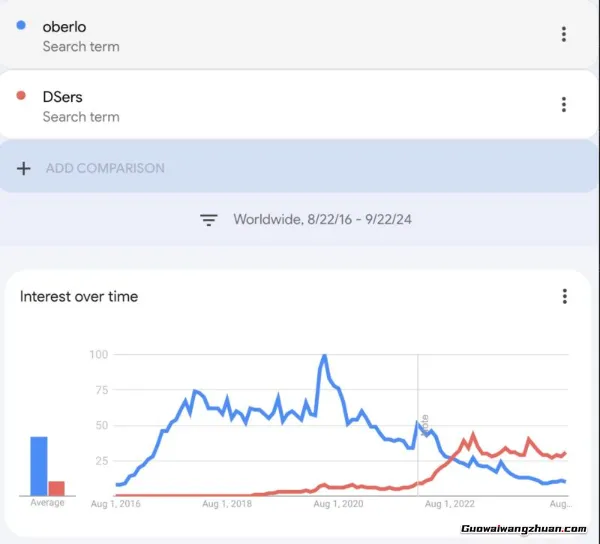The image size is (600, 544).
Task: Click the plus icon to add comparison
Action: [24, 168]
